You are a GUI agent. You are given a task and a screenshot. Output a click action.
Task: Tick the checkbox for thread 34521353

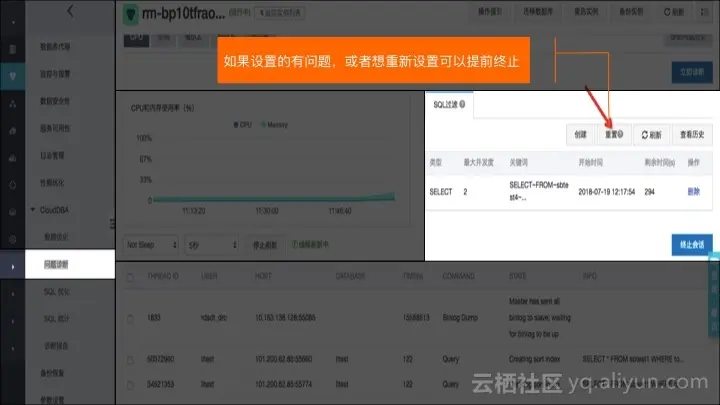130,385
